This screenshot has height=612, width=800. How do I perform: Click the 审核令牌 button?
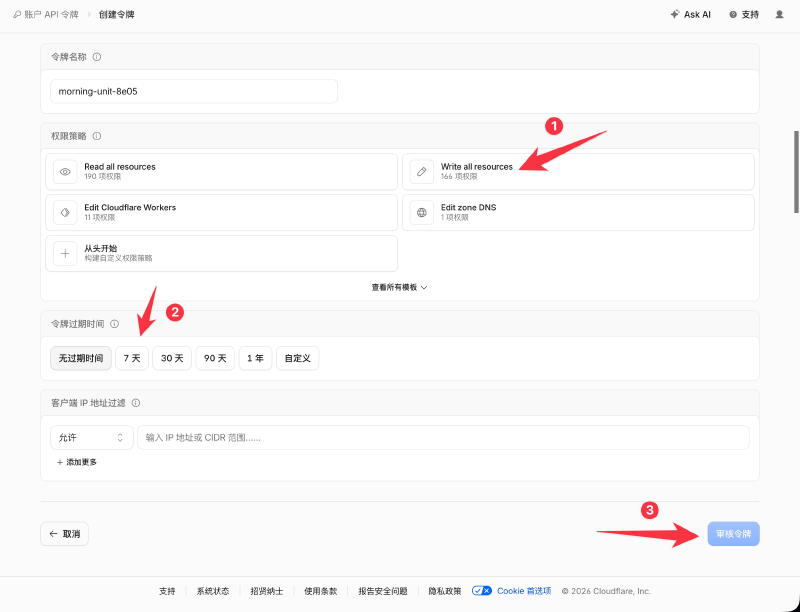click(x=733, y=534)
